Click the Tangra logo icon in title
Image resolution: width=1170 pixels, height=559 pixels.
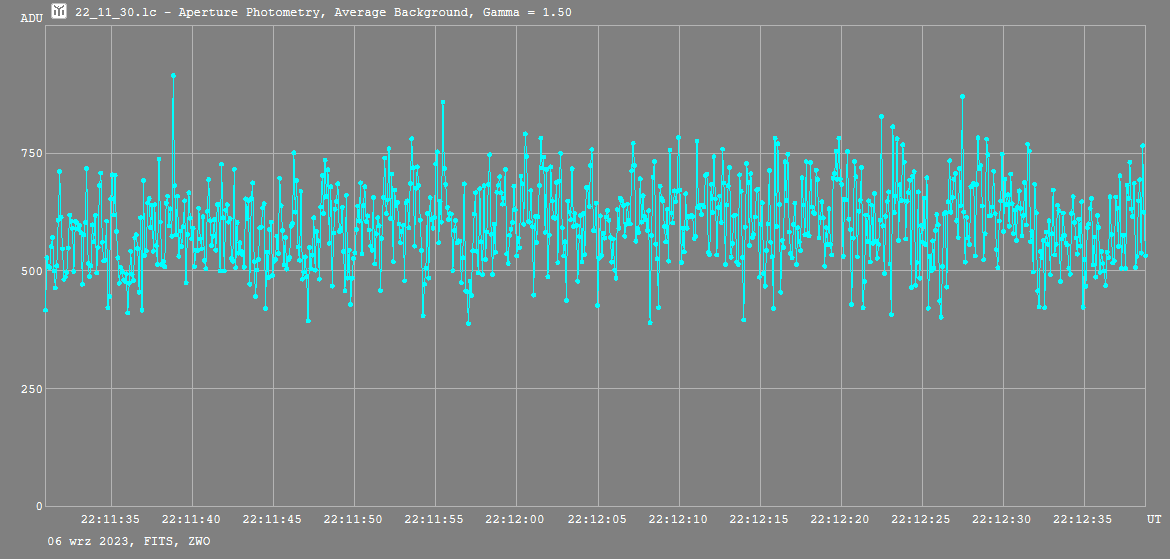tap(59, 11)
